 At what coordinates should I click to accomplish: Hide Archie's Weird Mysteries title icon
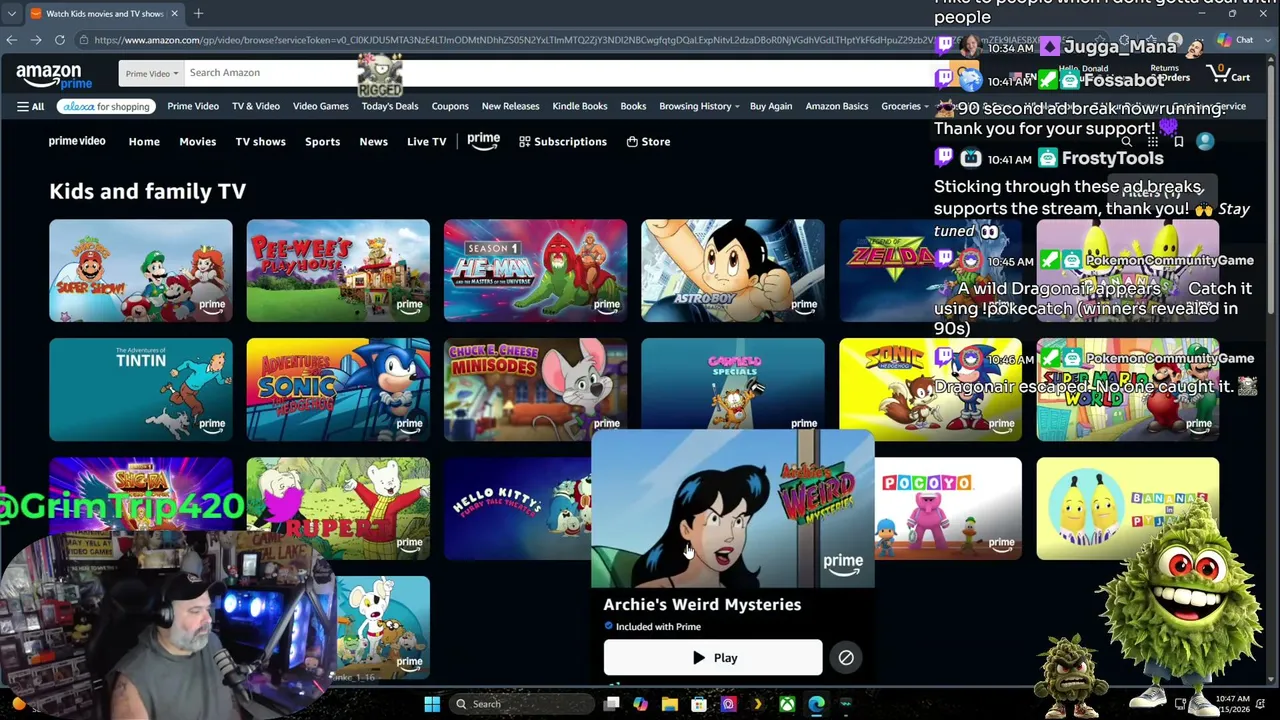click(x=846, y=657)
